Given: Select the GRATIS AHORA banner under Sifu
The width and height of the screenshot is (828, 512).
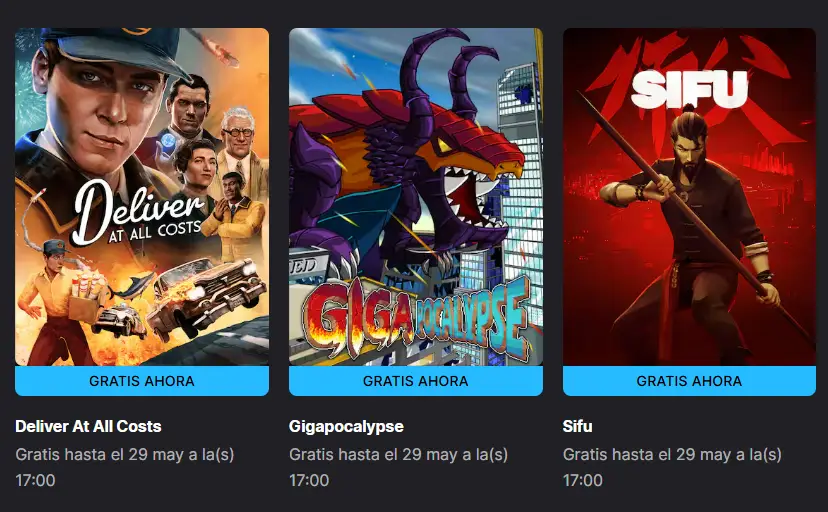Looking at the screenshot, I should [x=689, y=381].
